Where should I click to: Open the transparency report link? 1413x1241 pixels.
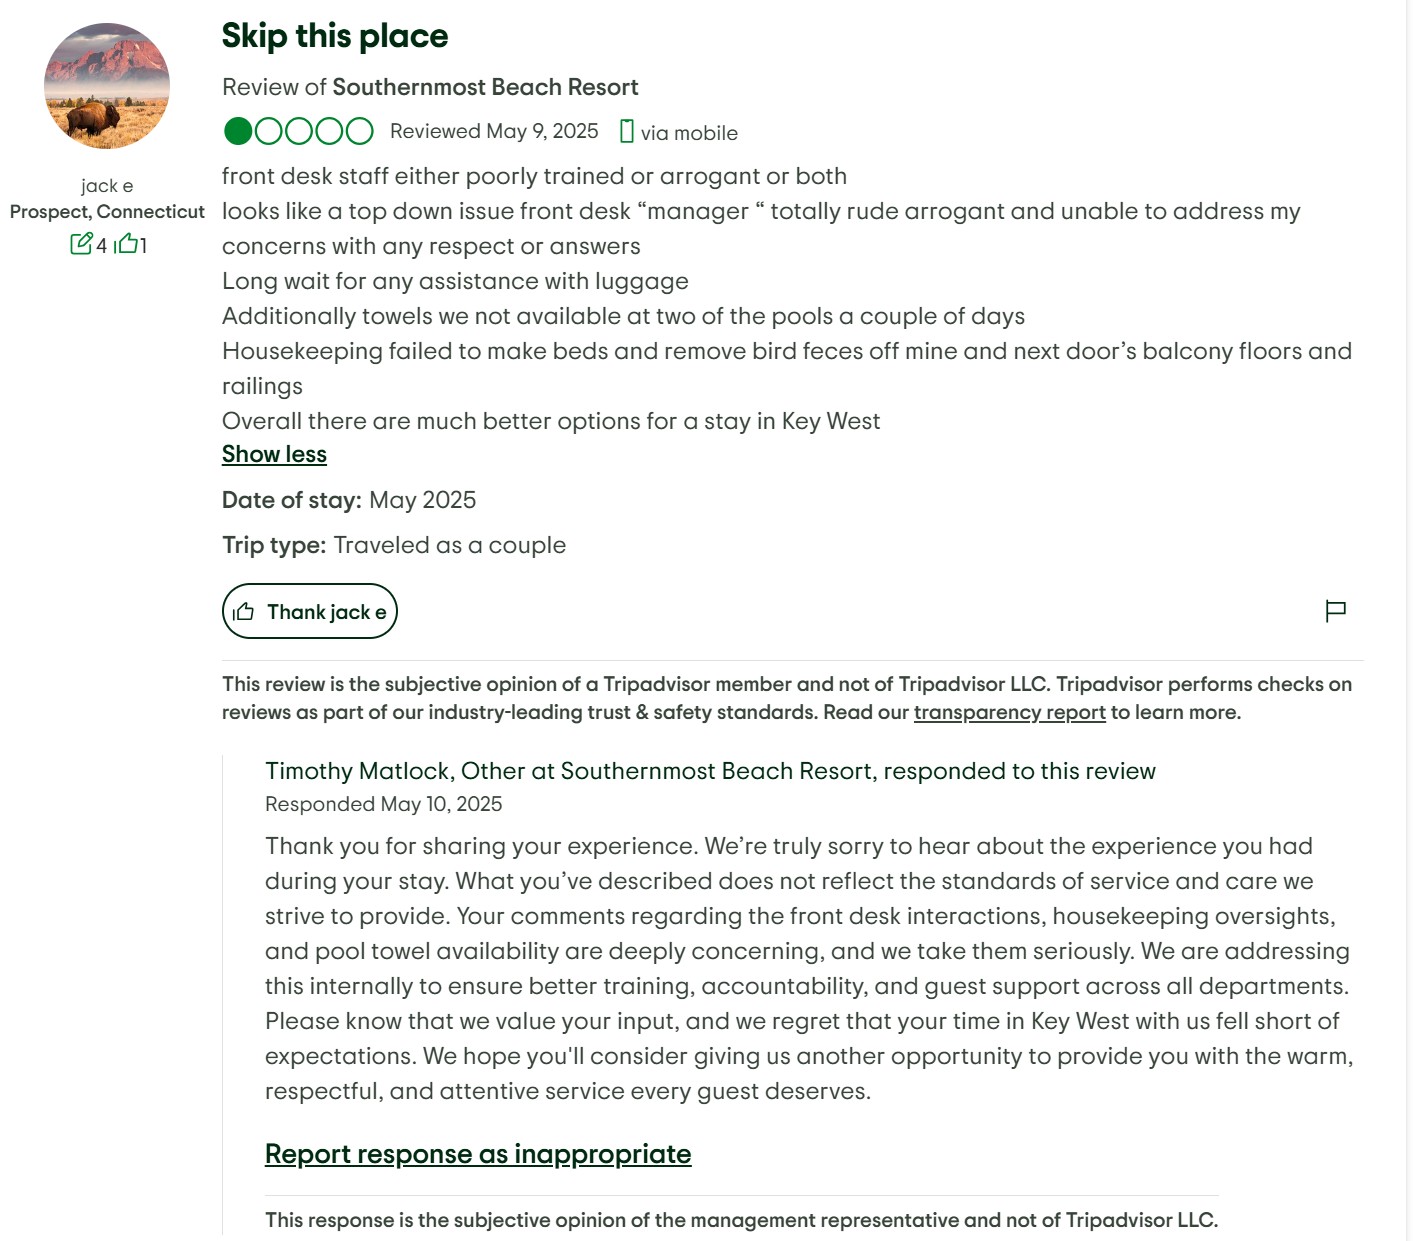click(1009, 712)
